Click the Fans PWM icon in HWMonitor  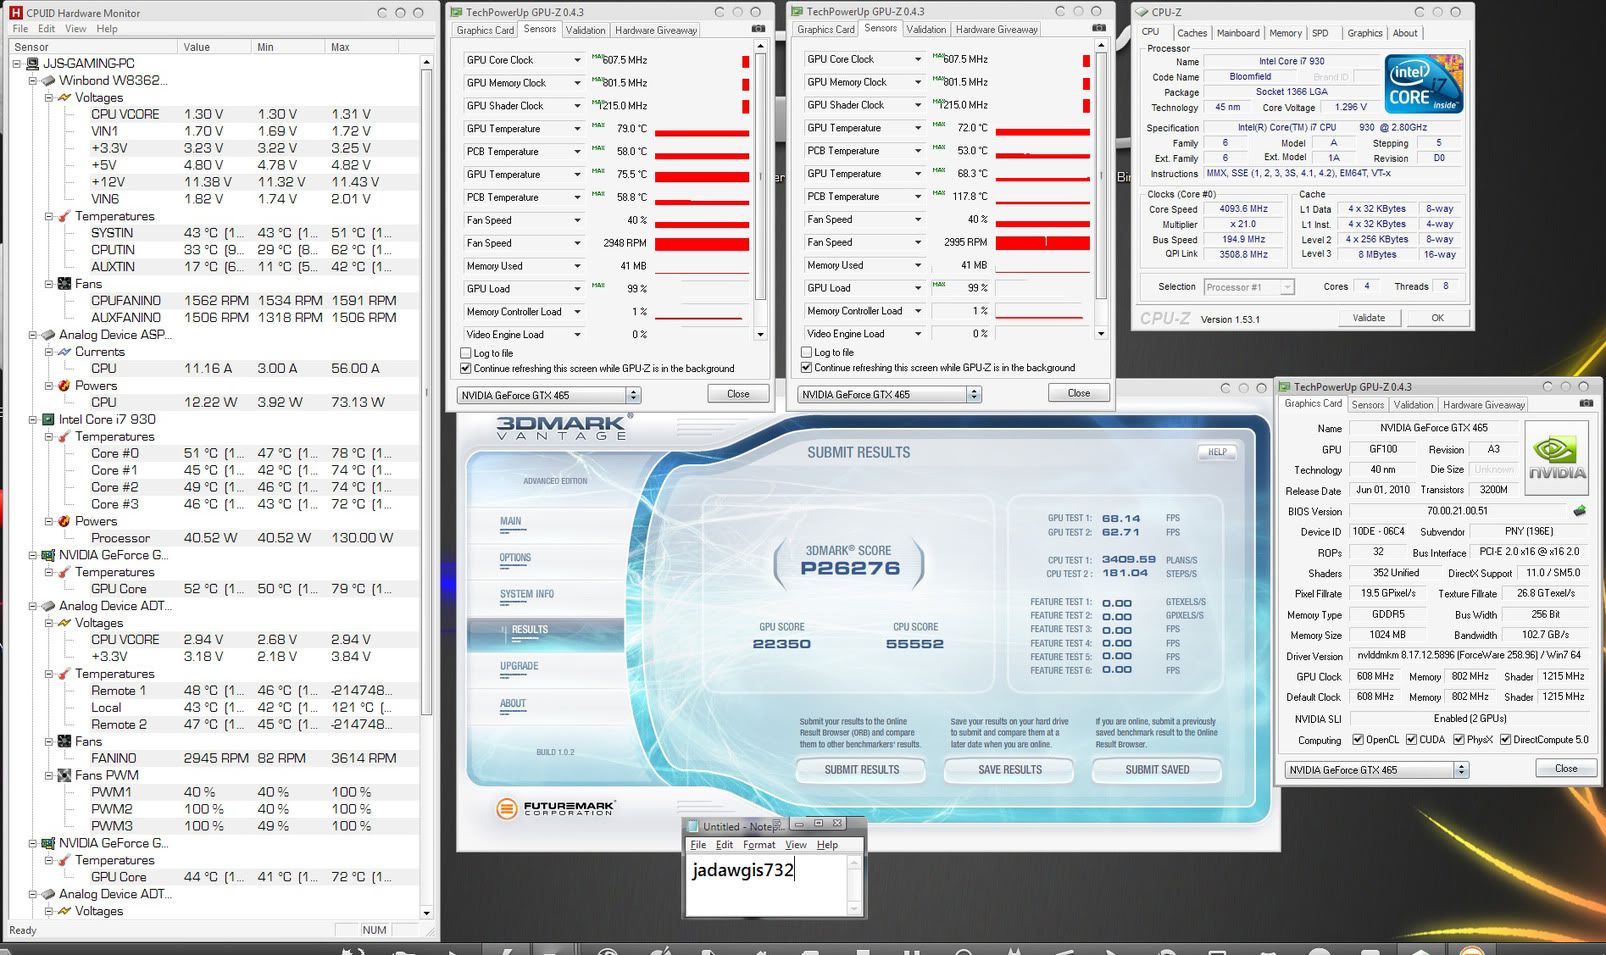pos(64,775)
